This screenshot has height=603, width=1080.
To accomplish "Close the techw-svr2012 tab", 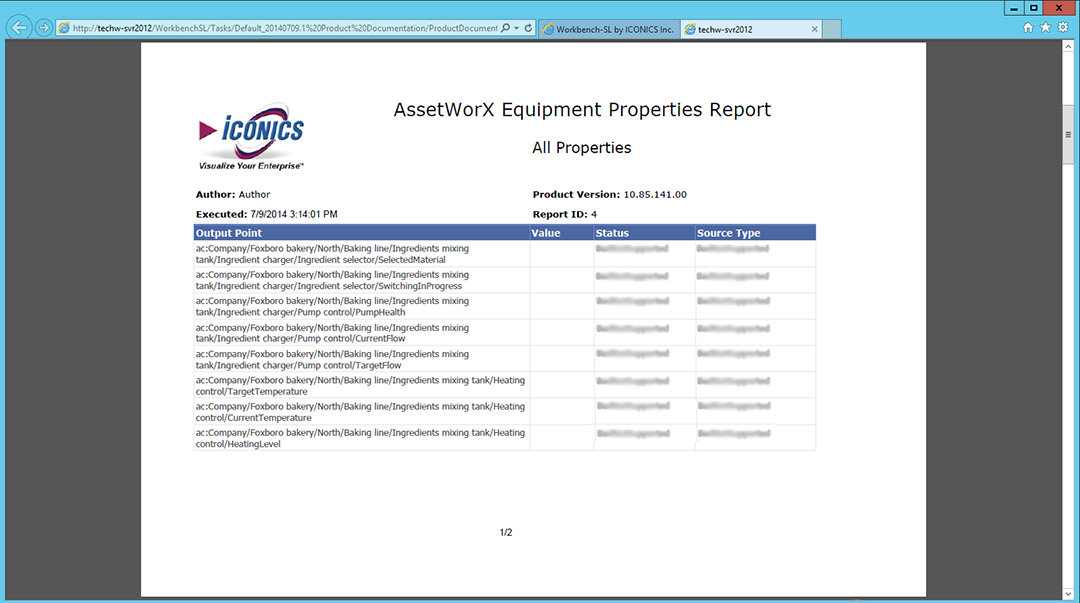I will 815,29.
